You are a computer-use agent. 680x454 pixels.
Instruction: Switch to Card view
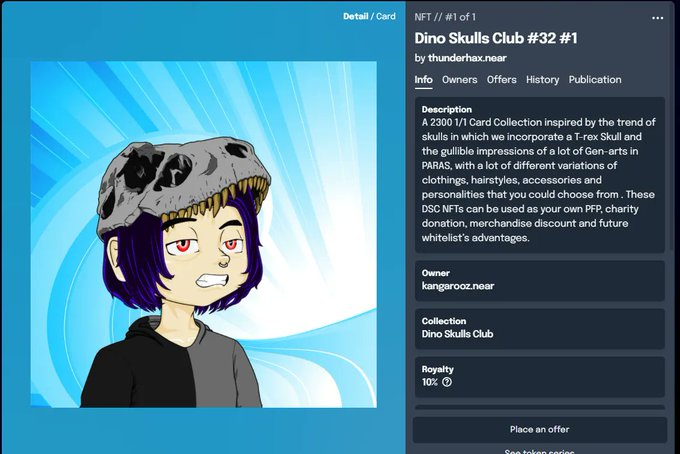coord(386,16)
